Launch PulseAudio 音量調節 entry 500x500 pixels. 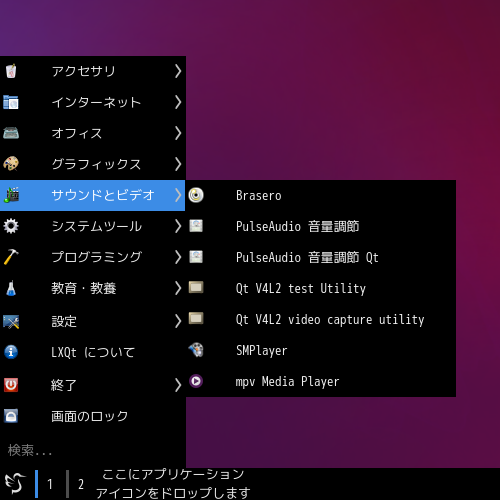point(321,226)
